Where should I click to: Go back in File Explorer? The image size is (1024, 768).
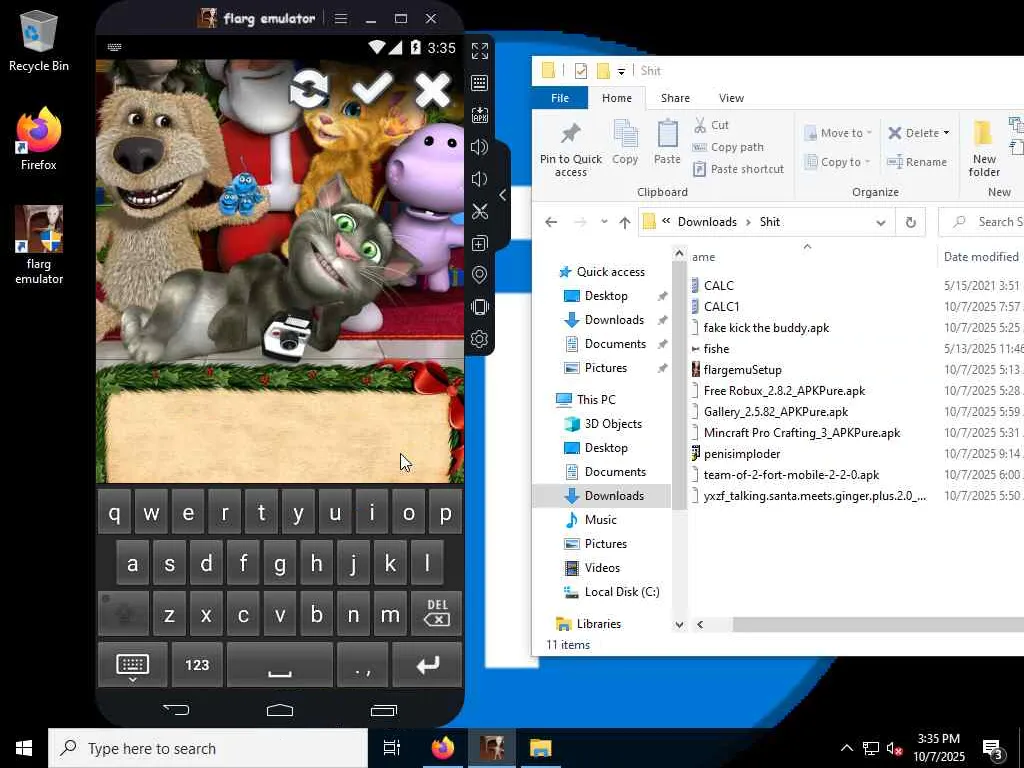551,222
